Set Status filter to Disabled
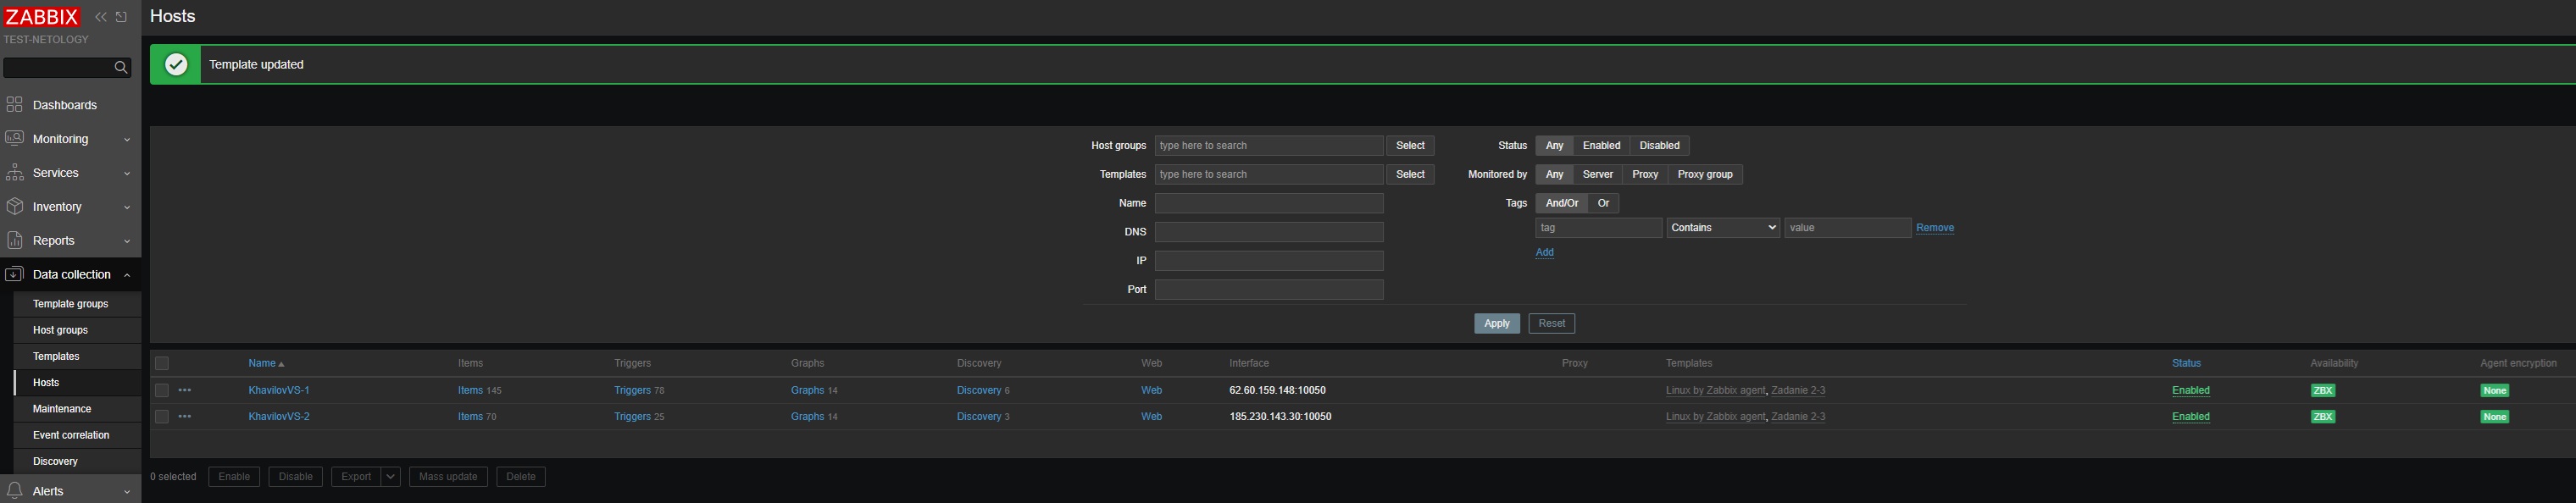 pos(1659,146)
